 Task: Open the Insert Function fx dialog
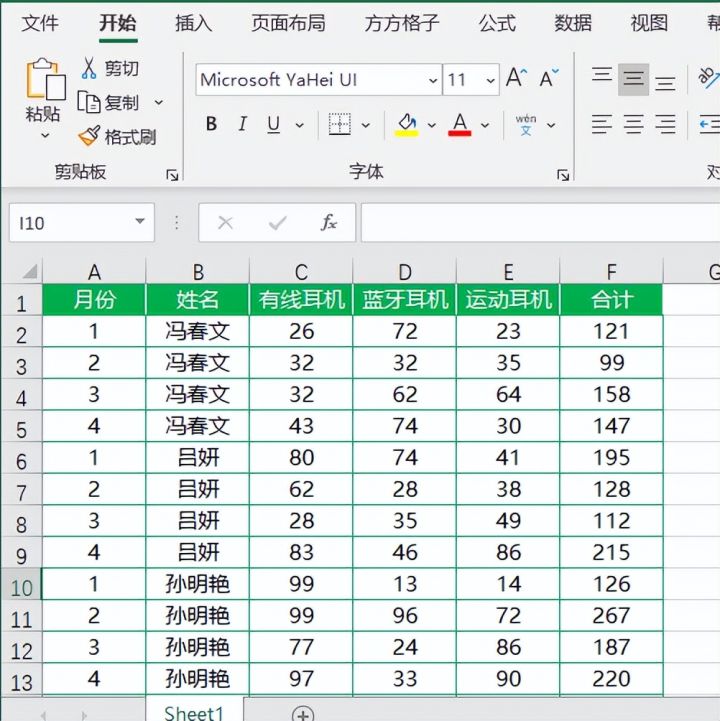(328, 223)
